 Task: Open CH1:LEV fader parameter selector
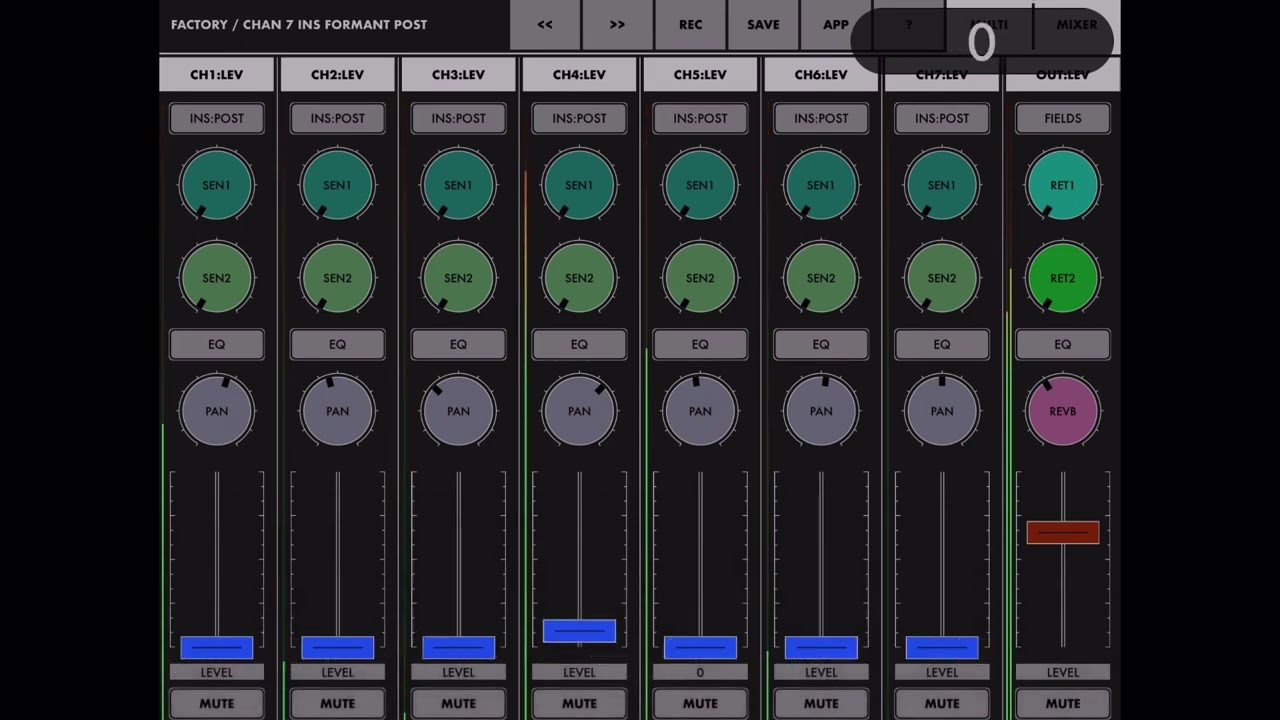(x=216, y=75)
